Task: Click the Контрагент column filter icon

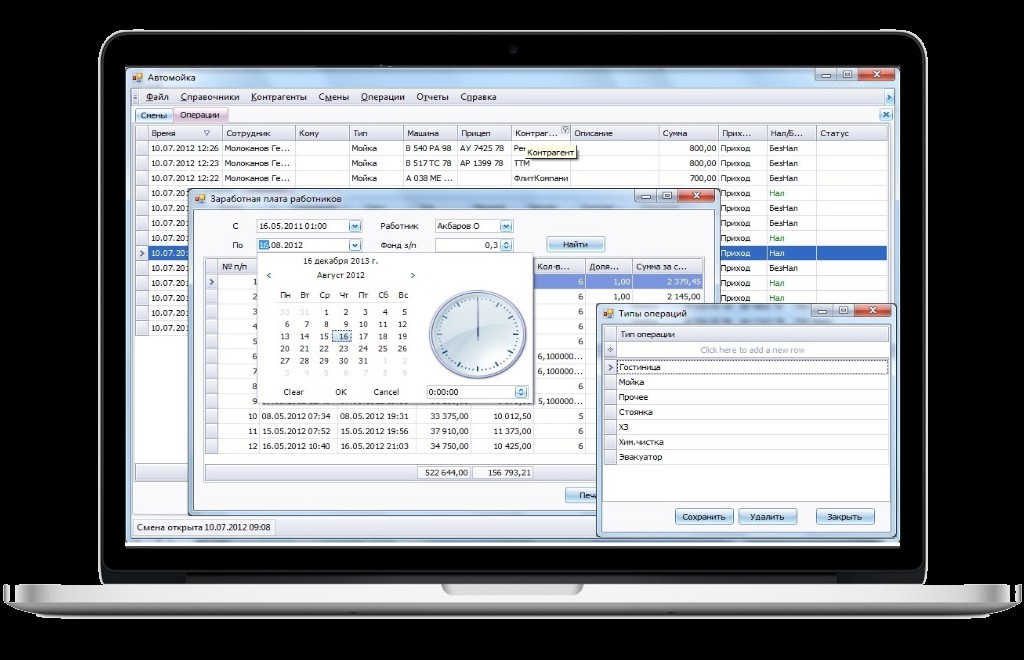Action: click(566, 130)
